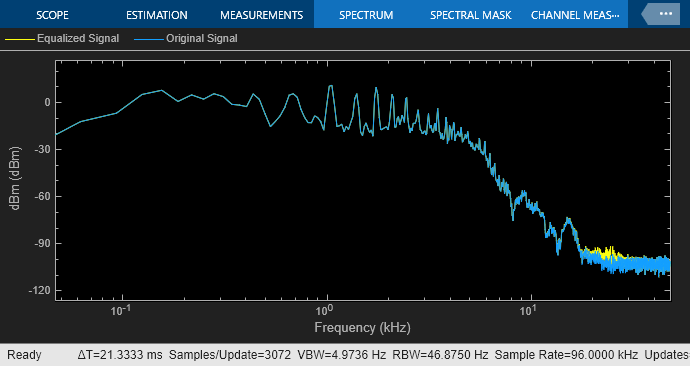Viewport: 690px width, 366px height.
Task: Select the SPECTRUM tab
Action: click(366, 15)
